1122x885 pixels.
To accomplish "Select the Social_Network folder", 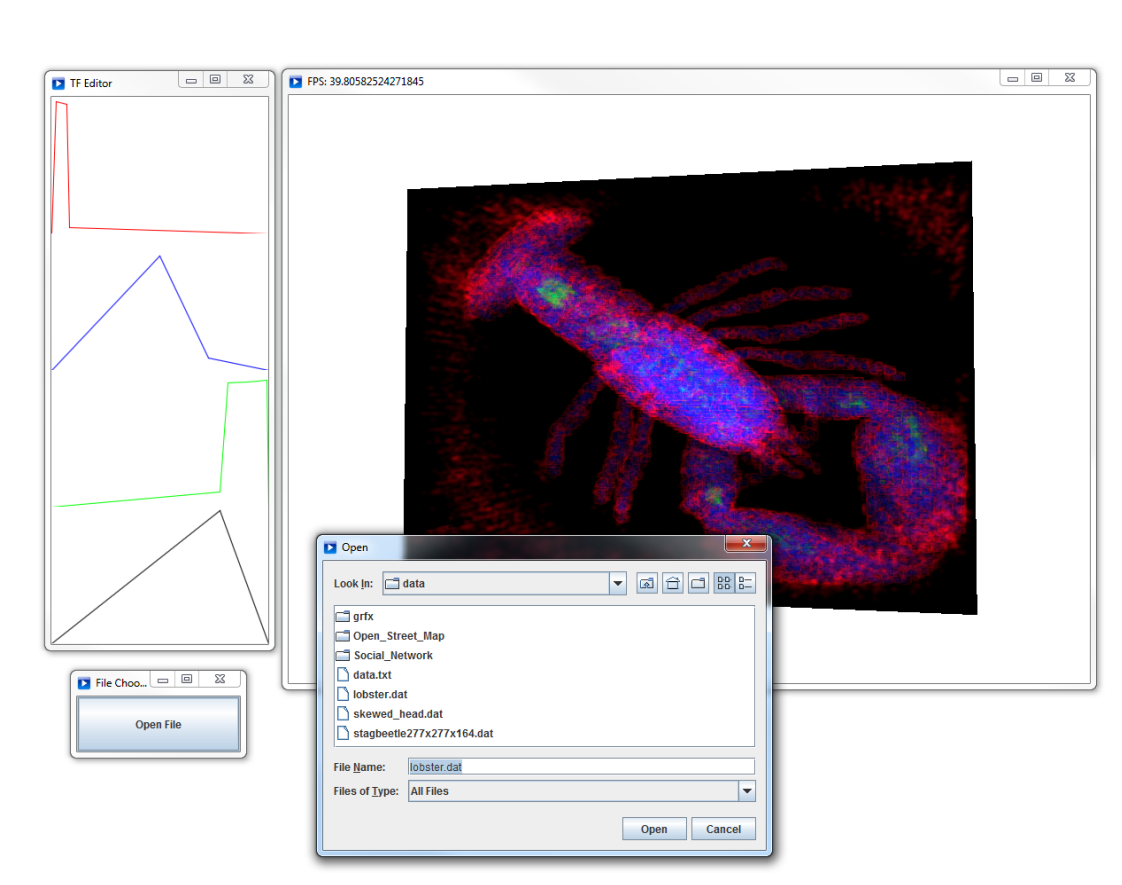I will click(392, 655).
